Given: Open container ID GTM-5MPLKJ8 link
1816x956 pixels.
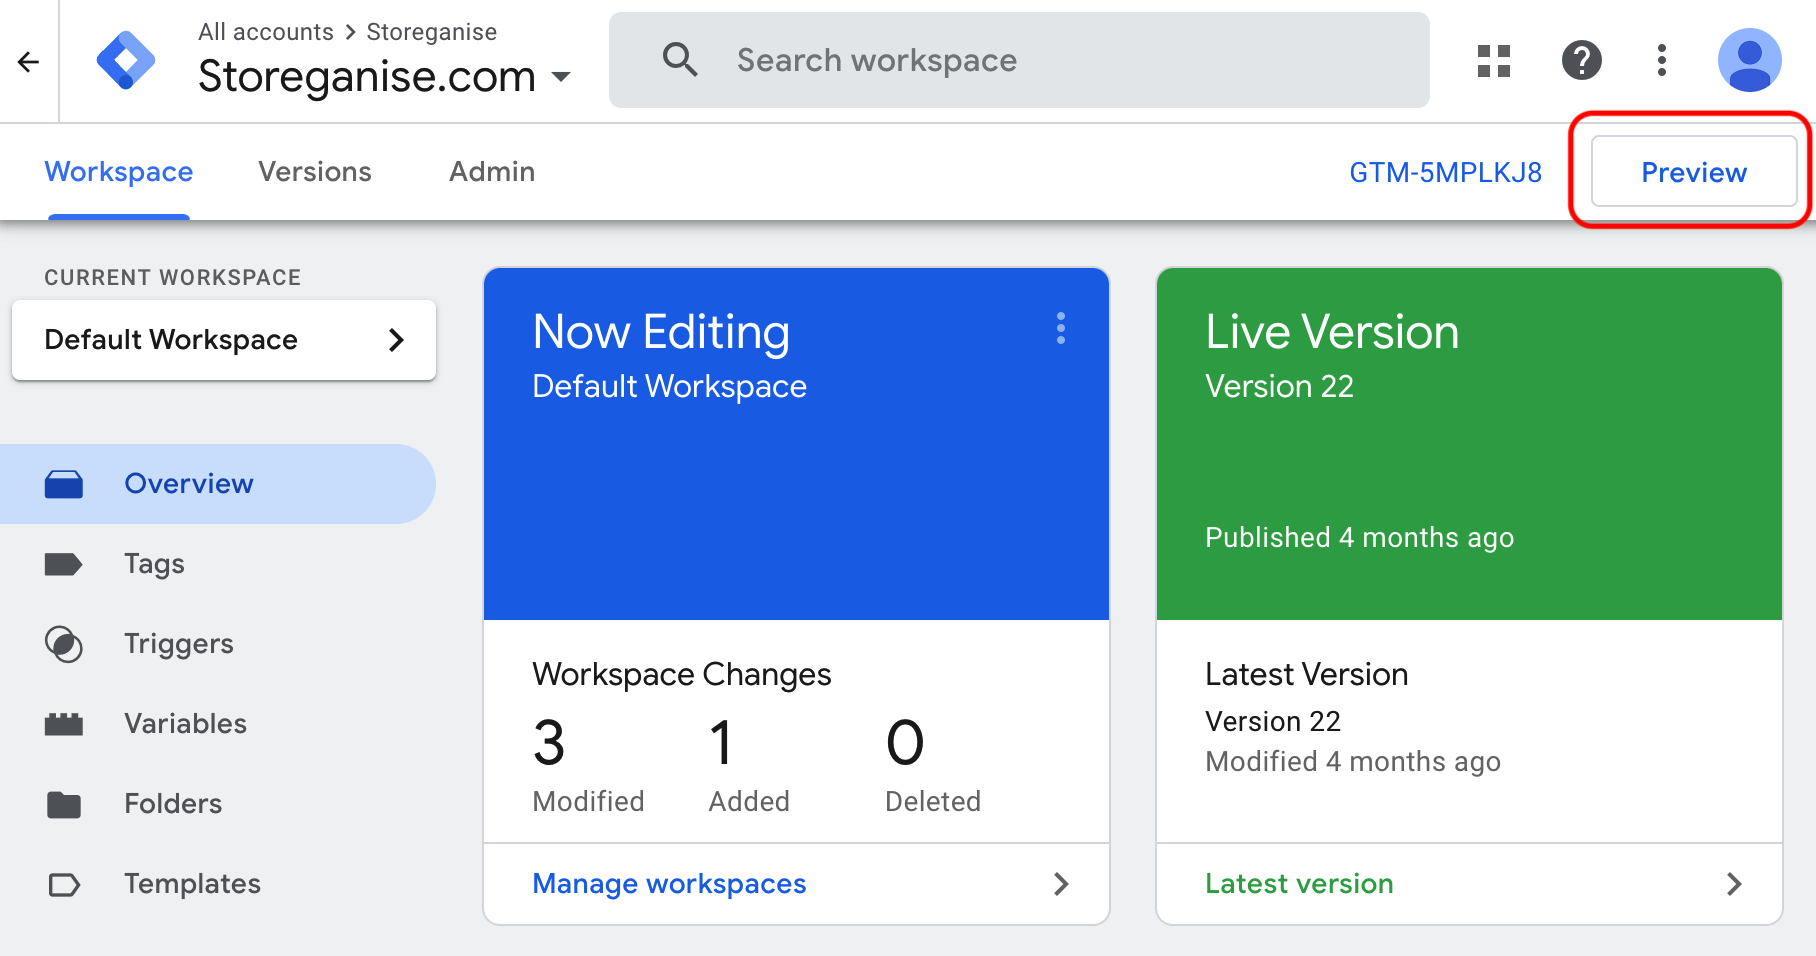Looking at the screenshot, I should point(1445,172).
